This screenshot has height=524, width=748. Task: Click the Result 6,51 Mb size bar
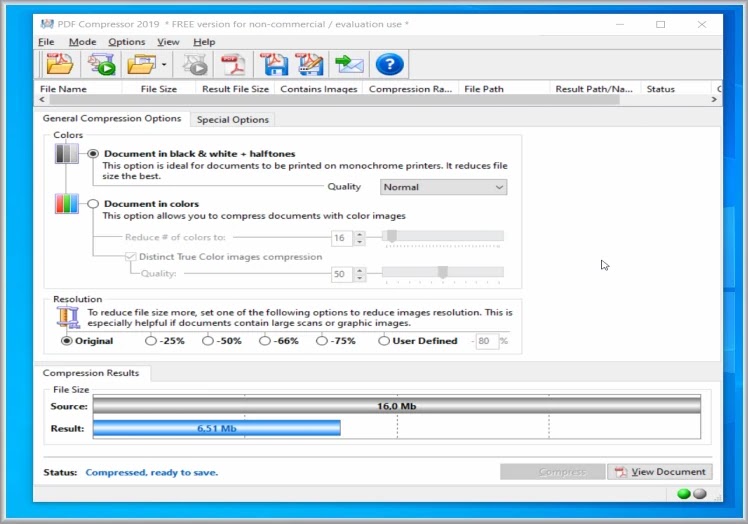click(x=217, y=428)
